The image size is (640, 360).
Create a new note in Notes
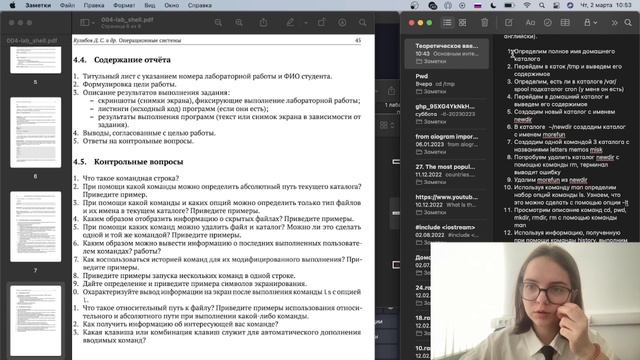point(509,23)
